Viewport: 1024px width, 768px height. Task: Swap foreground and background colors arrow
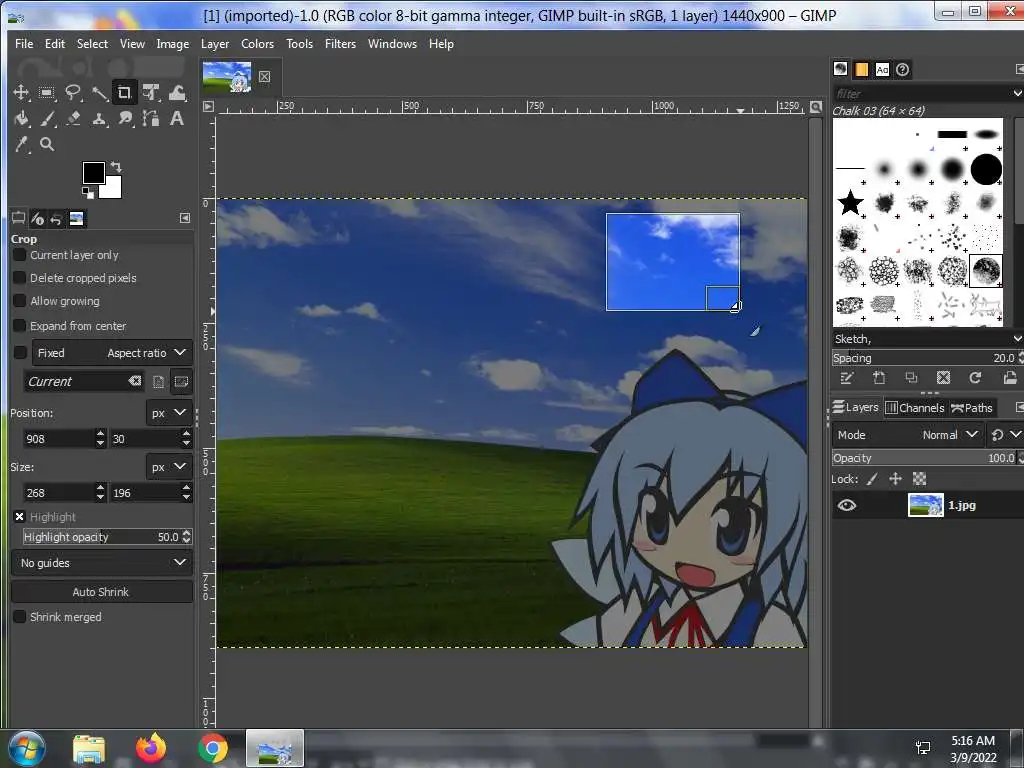[116, 167]
